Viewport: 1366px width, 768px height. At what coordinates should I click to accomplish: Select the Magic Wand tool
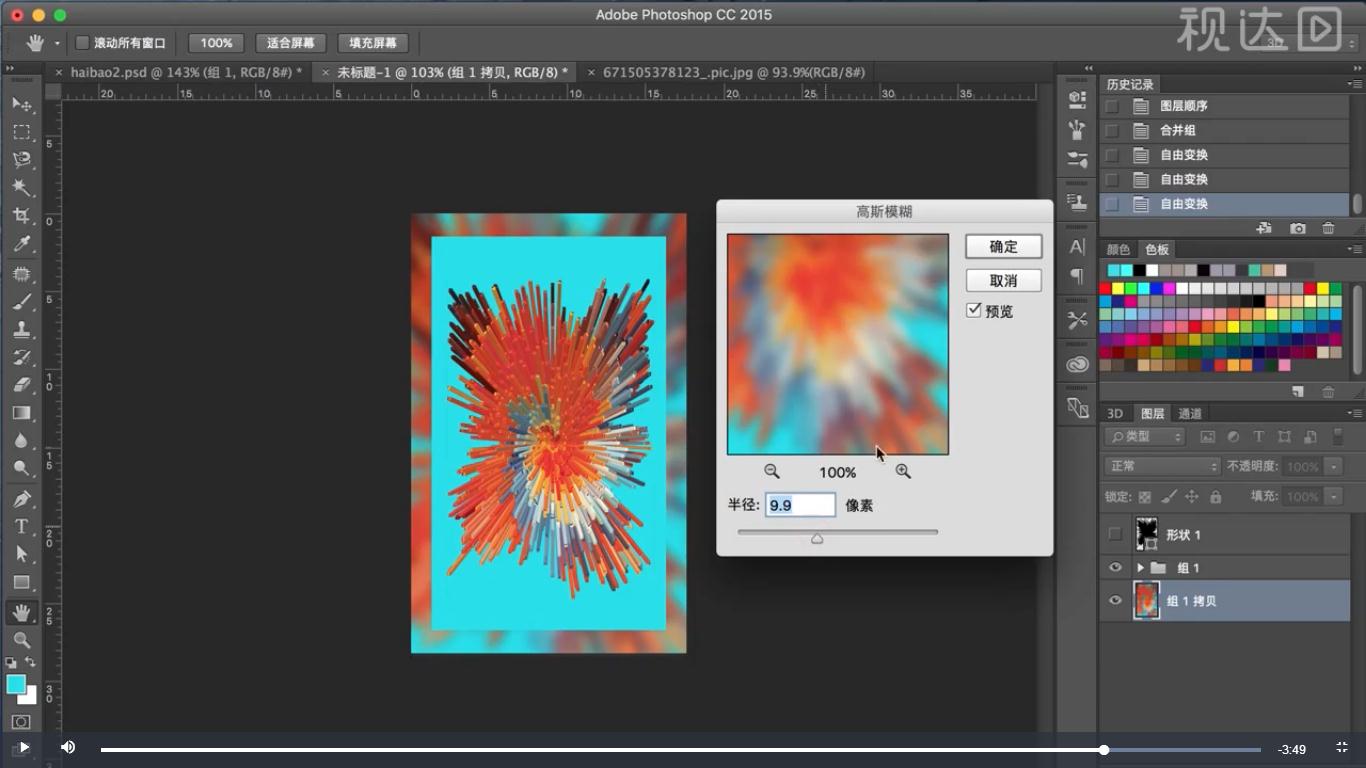pos(21,188)
